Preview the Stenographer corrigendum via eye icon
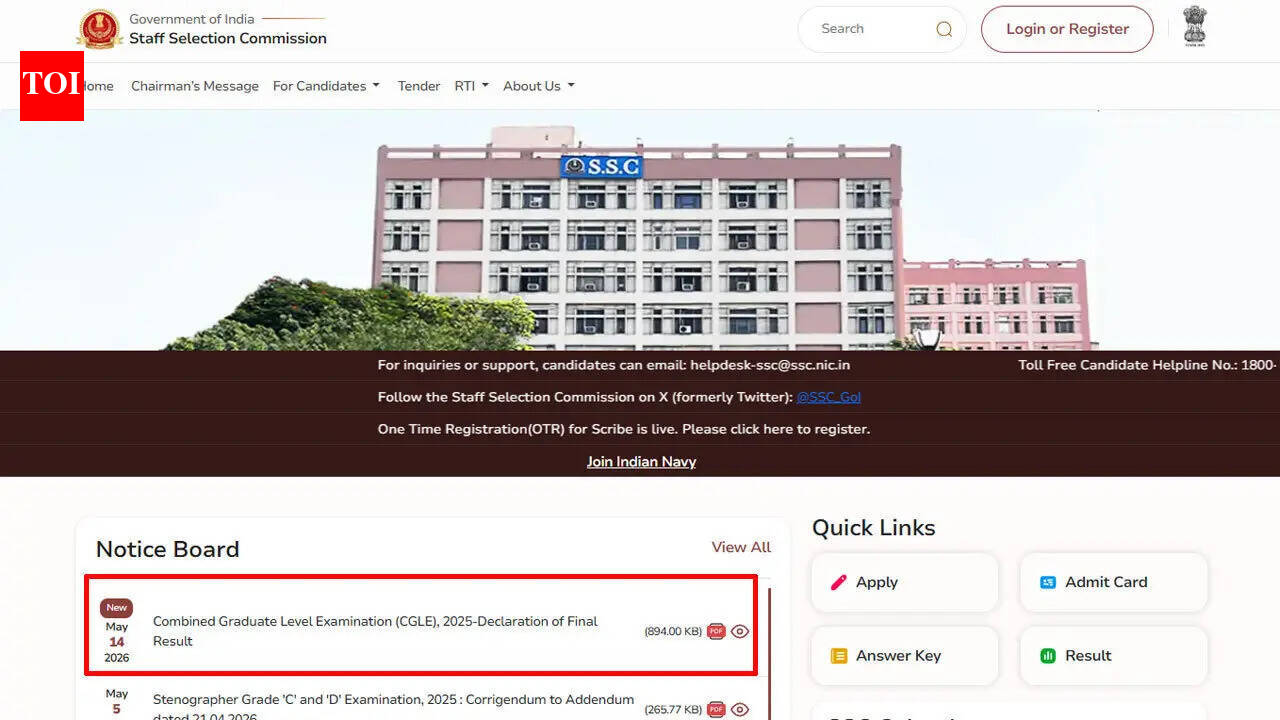The width and height of the screenshot is (1280, 720). point(740,709)
